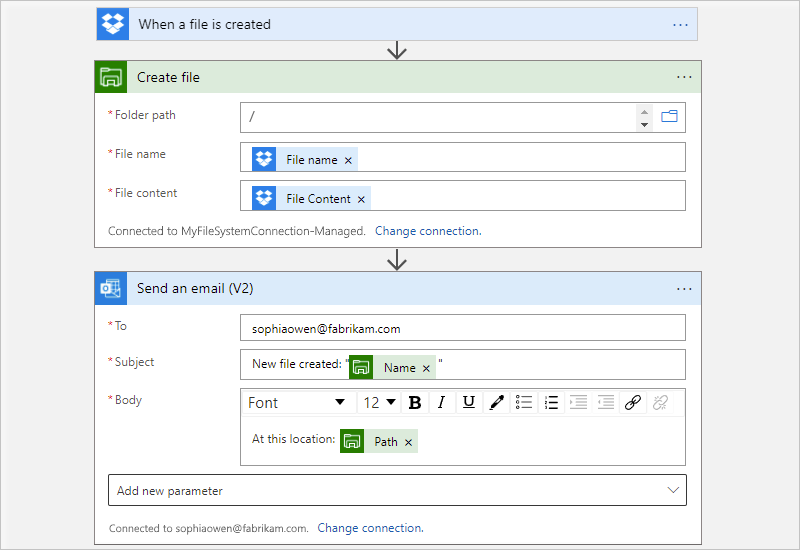The height and width of the screenshot is (550, 800).
Task: Open the Font family dropdown
Action: coord(297,403)
